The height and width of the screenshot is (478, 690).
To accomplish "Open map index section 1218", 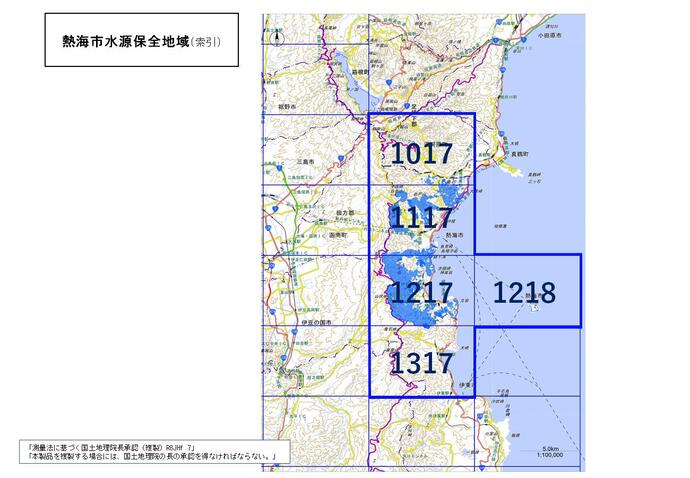I will click(528, 291).
